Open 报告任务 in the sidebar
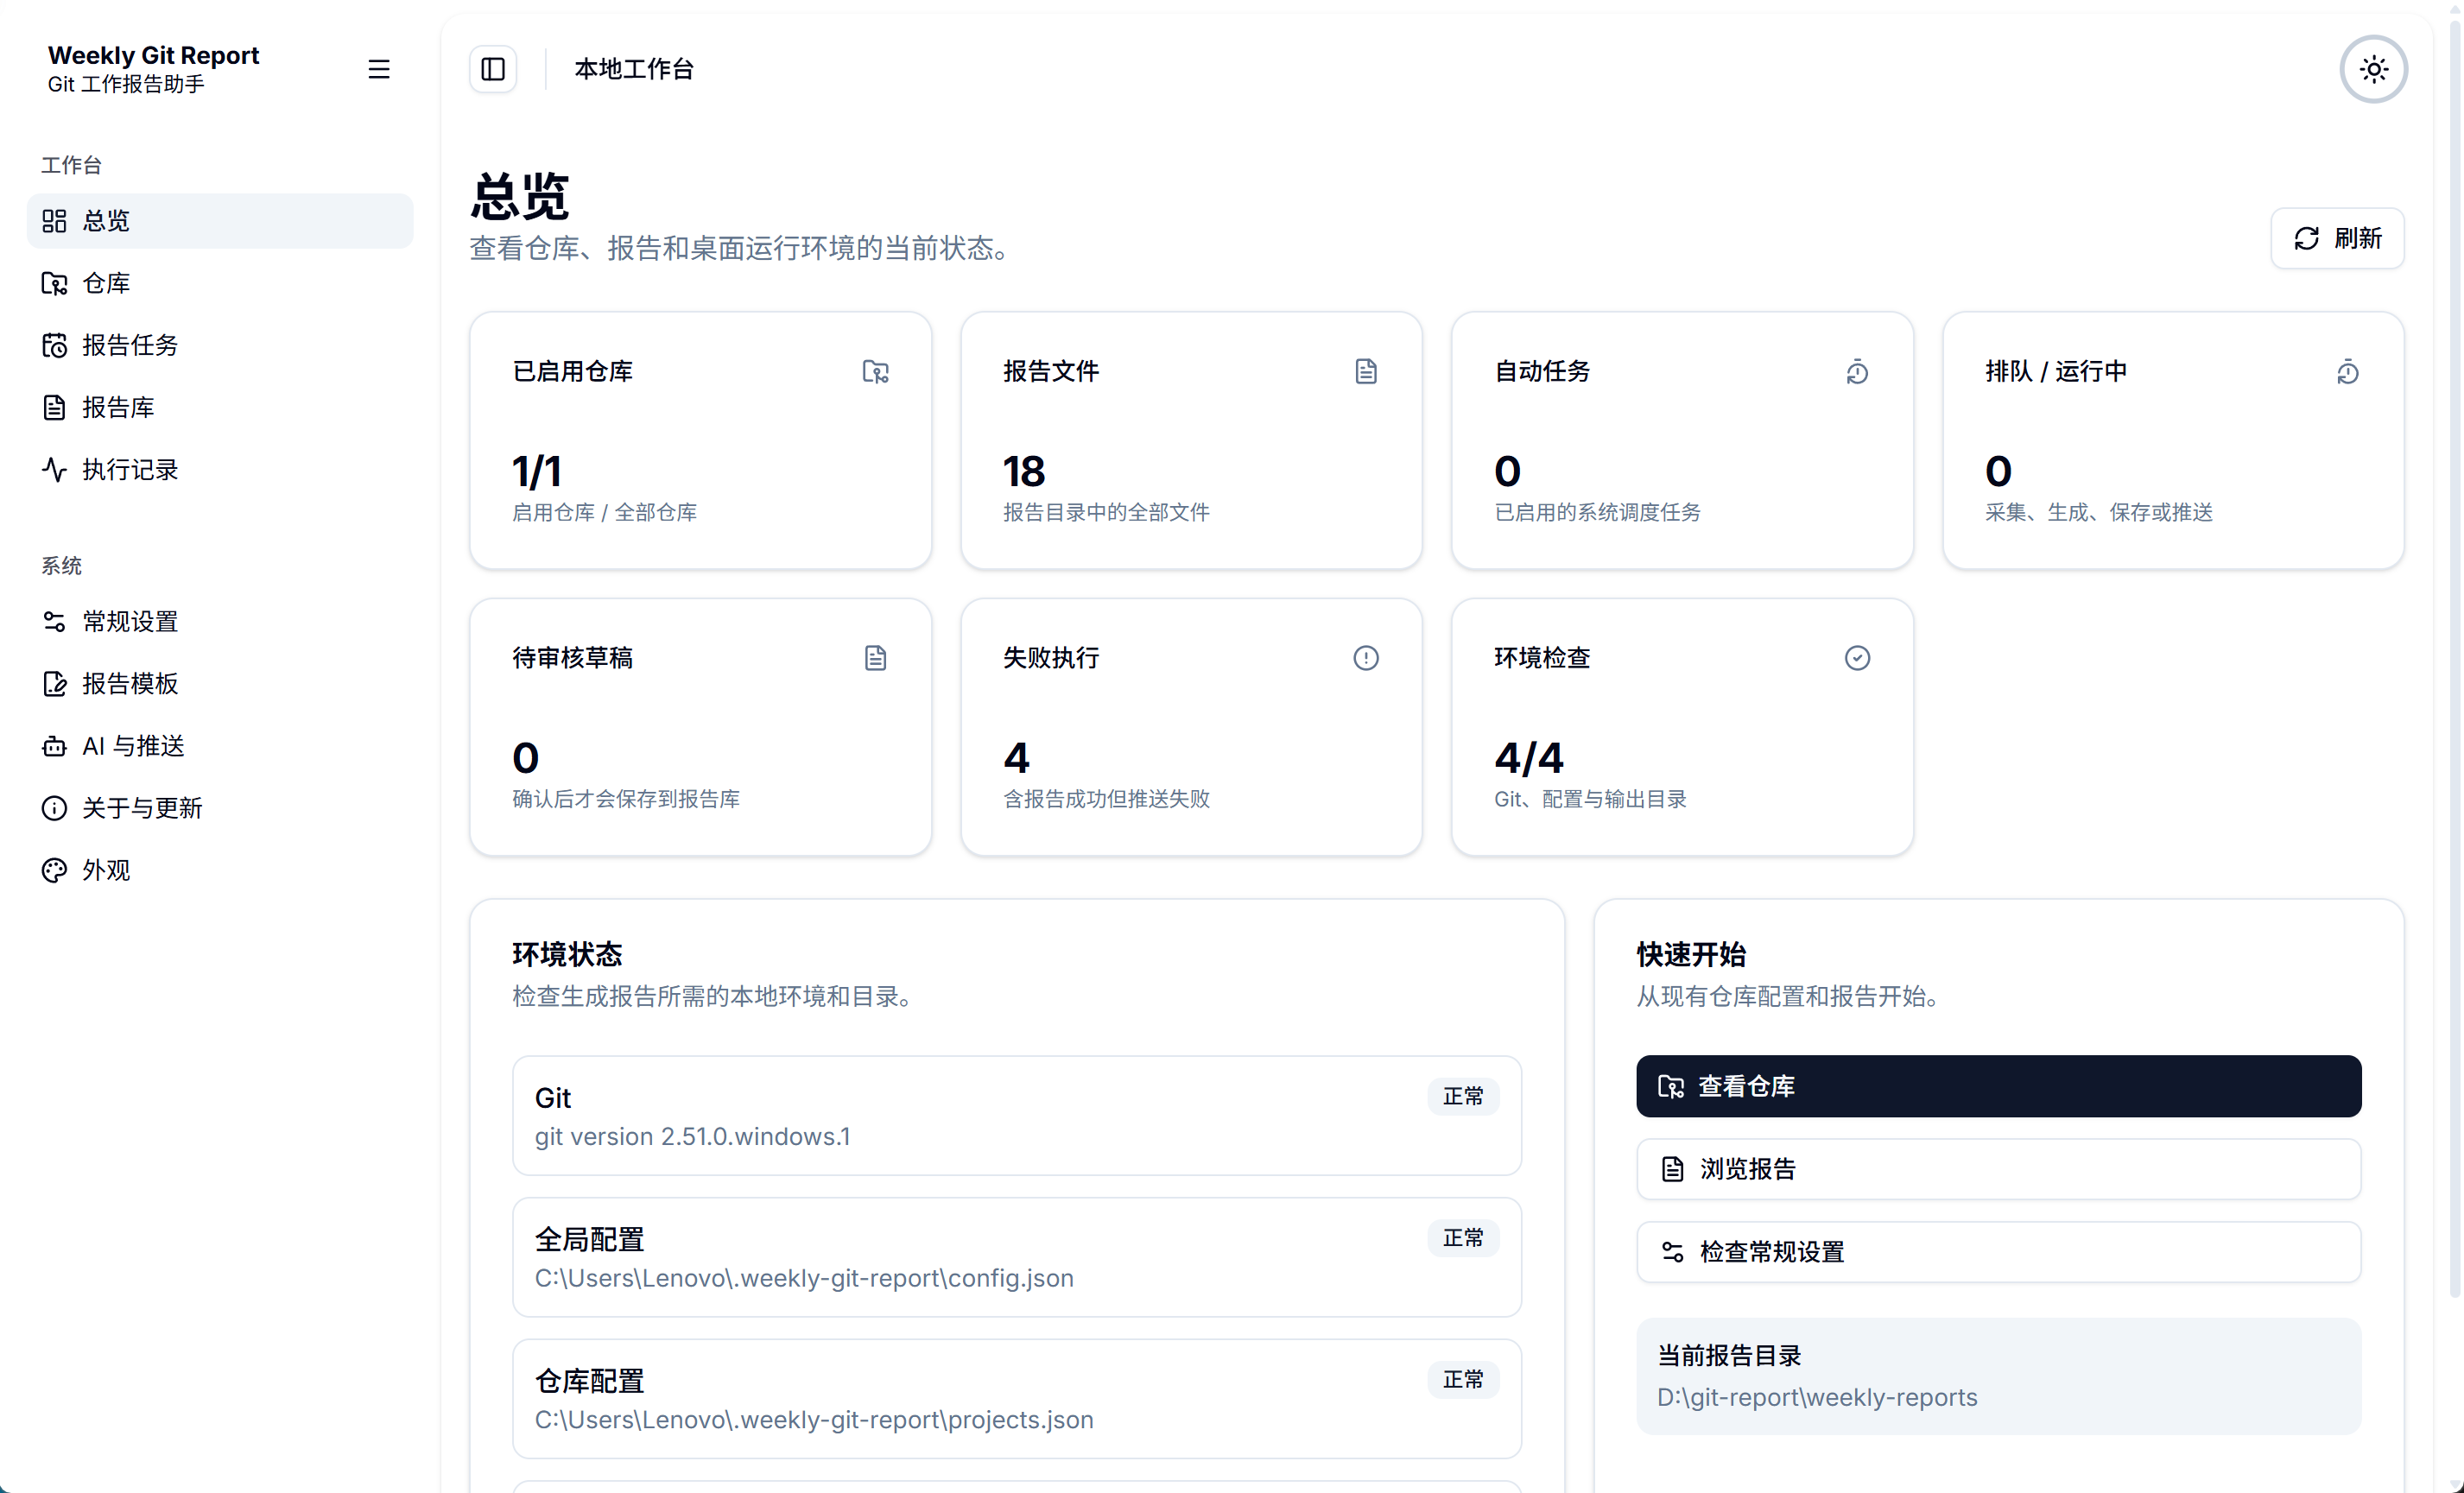The height and width of the screenshot is (1493, 2464). point(220,345)
